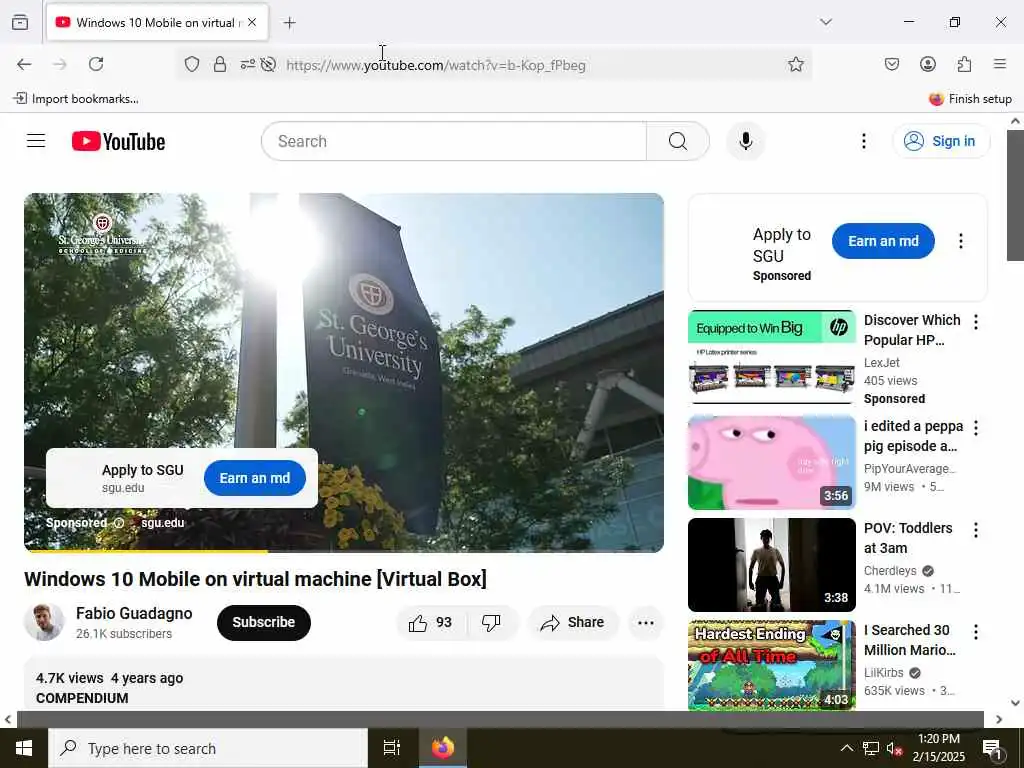Reload the page with refresh icon
Image resolution: width=1024 pixels, height=768 pixels.
pos(96,64)
